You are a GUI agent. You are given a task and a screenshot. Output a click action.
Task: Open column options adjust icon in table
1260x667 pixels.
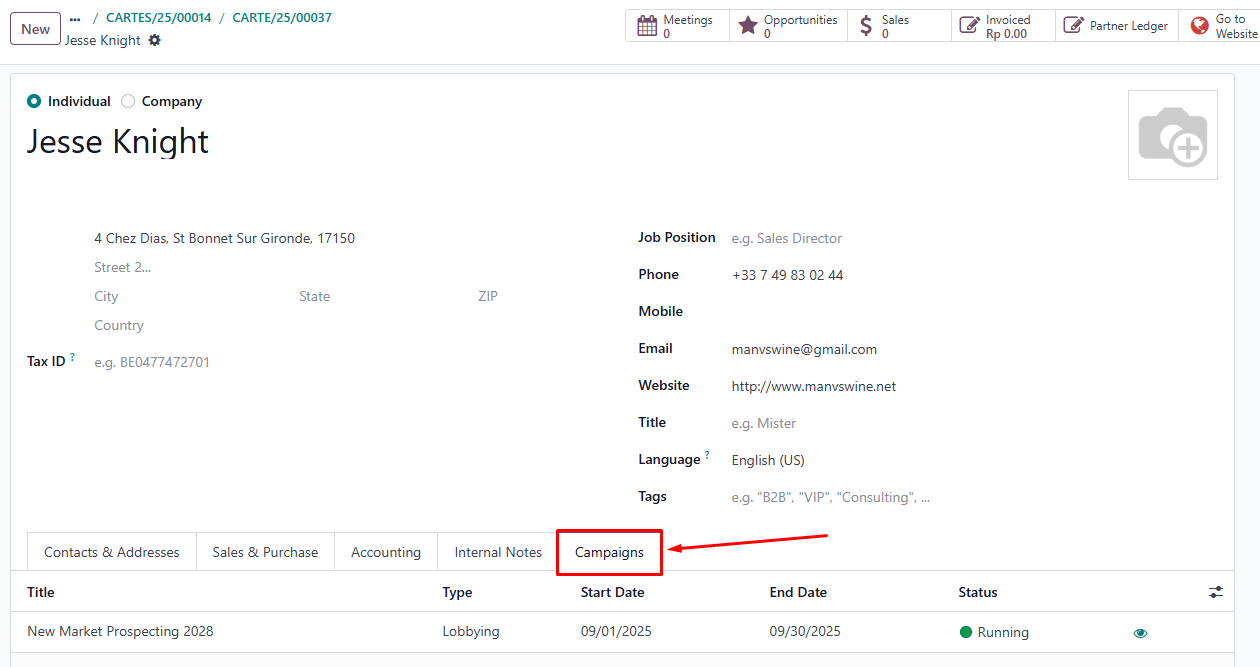[x=1215, y=592]
